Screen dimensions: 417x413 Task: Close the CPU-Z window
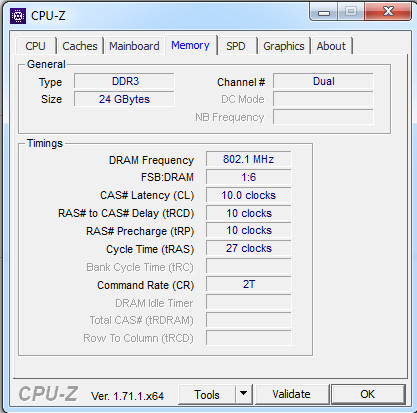[x=388, y=12]
